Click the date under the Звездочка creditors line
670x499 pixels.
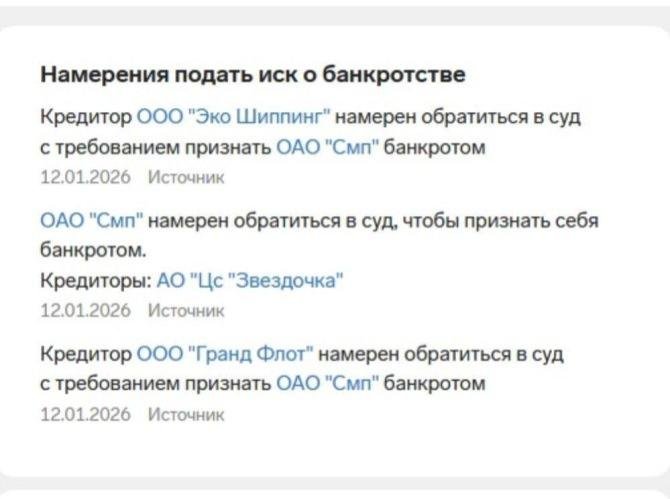(x=85, y=310)
